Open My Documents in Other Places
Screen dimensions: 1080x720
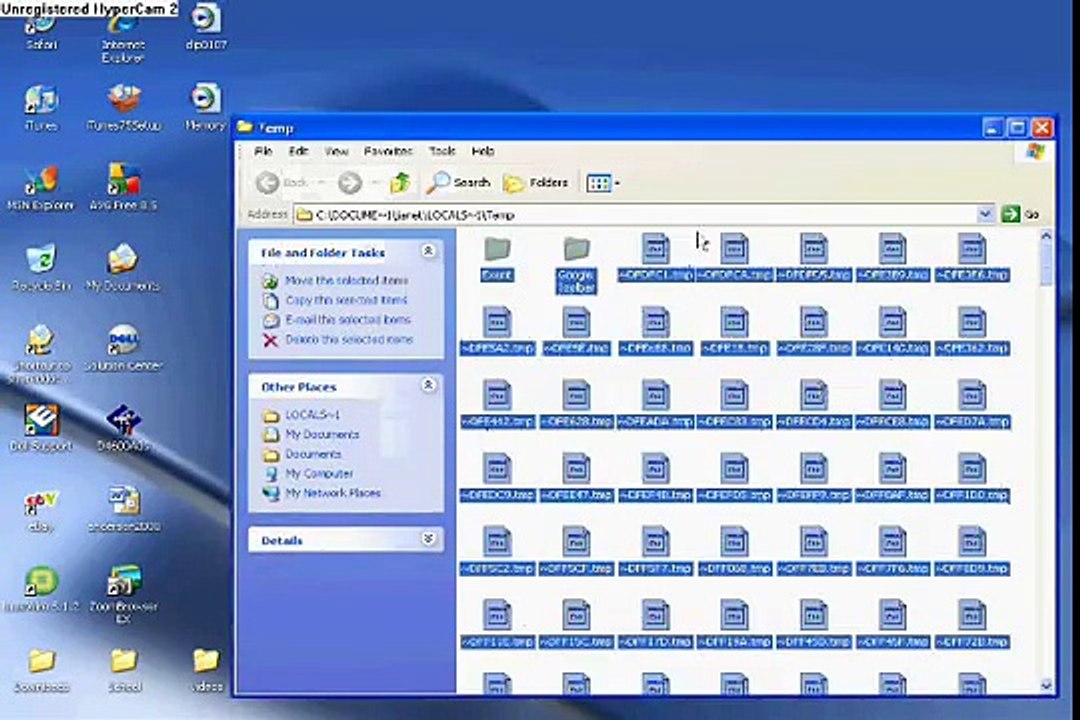[322, 435]
